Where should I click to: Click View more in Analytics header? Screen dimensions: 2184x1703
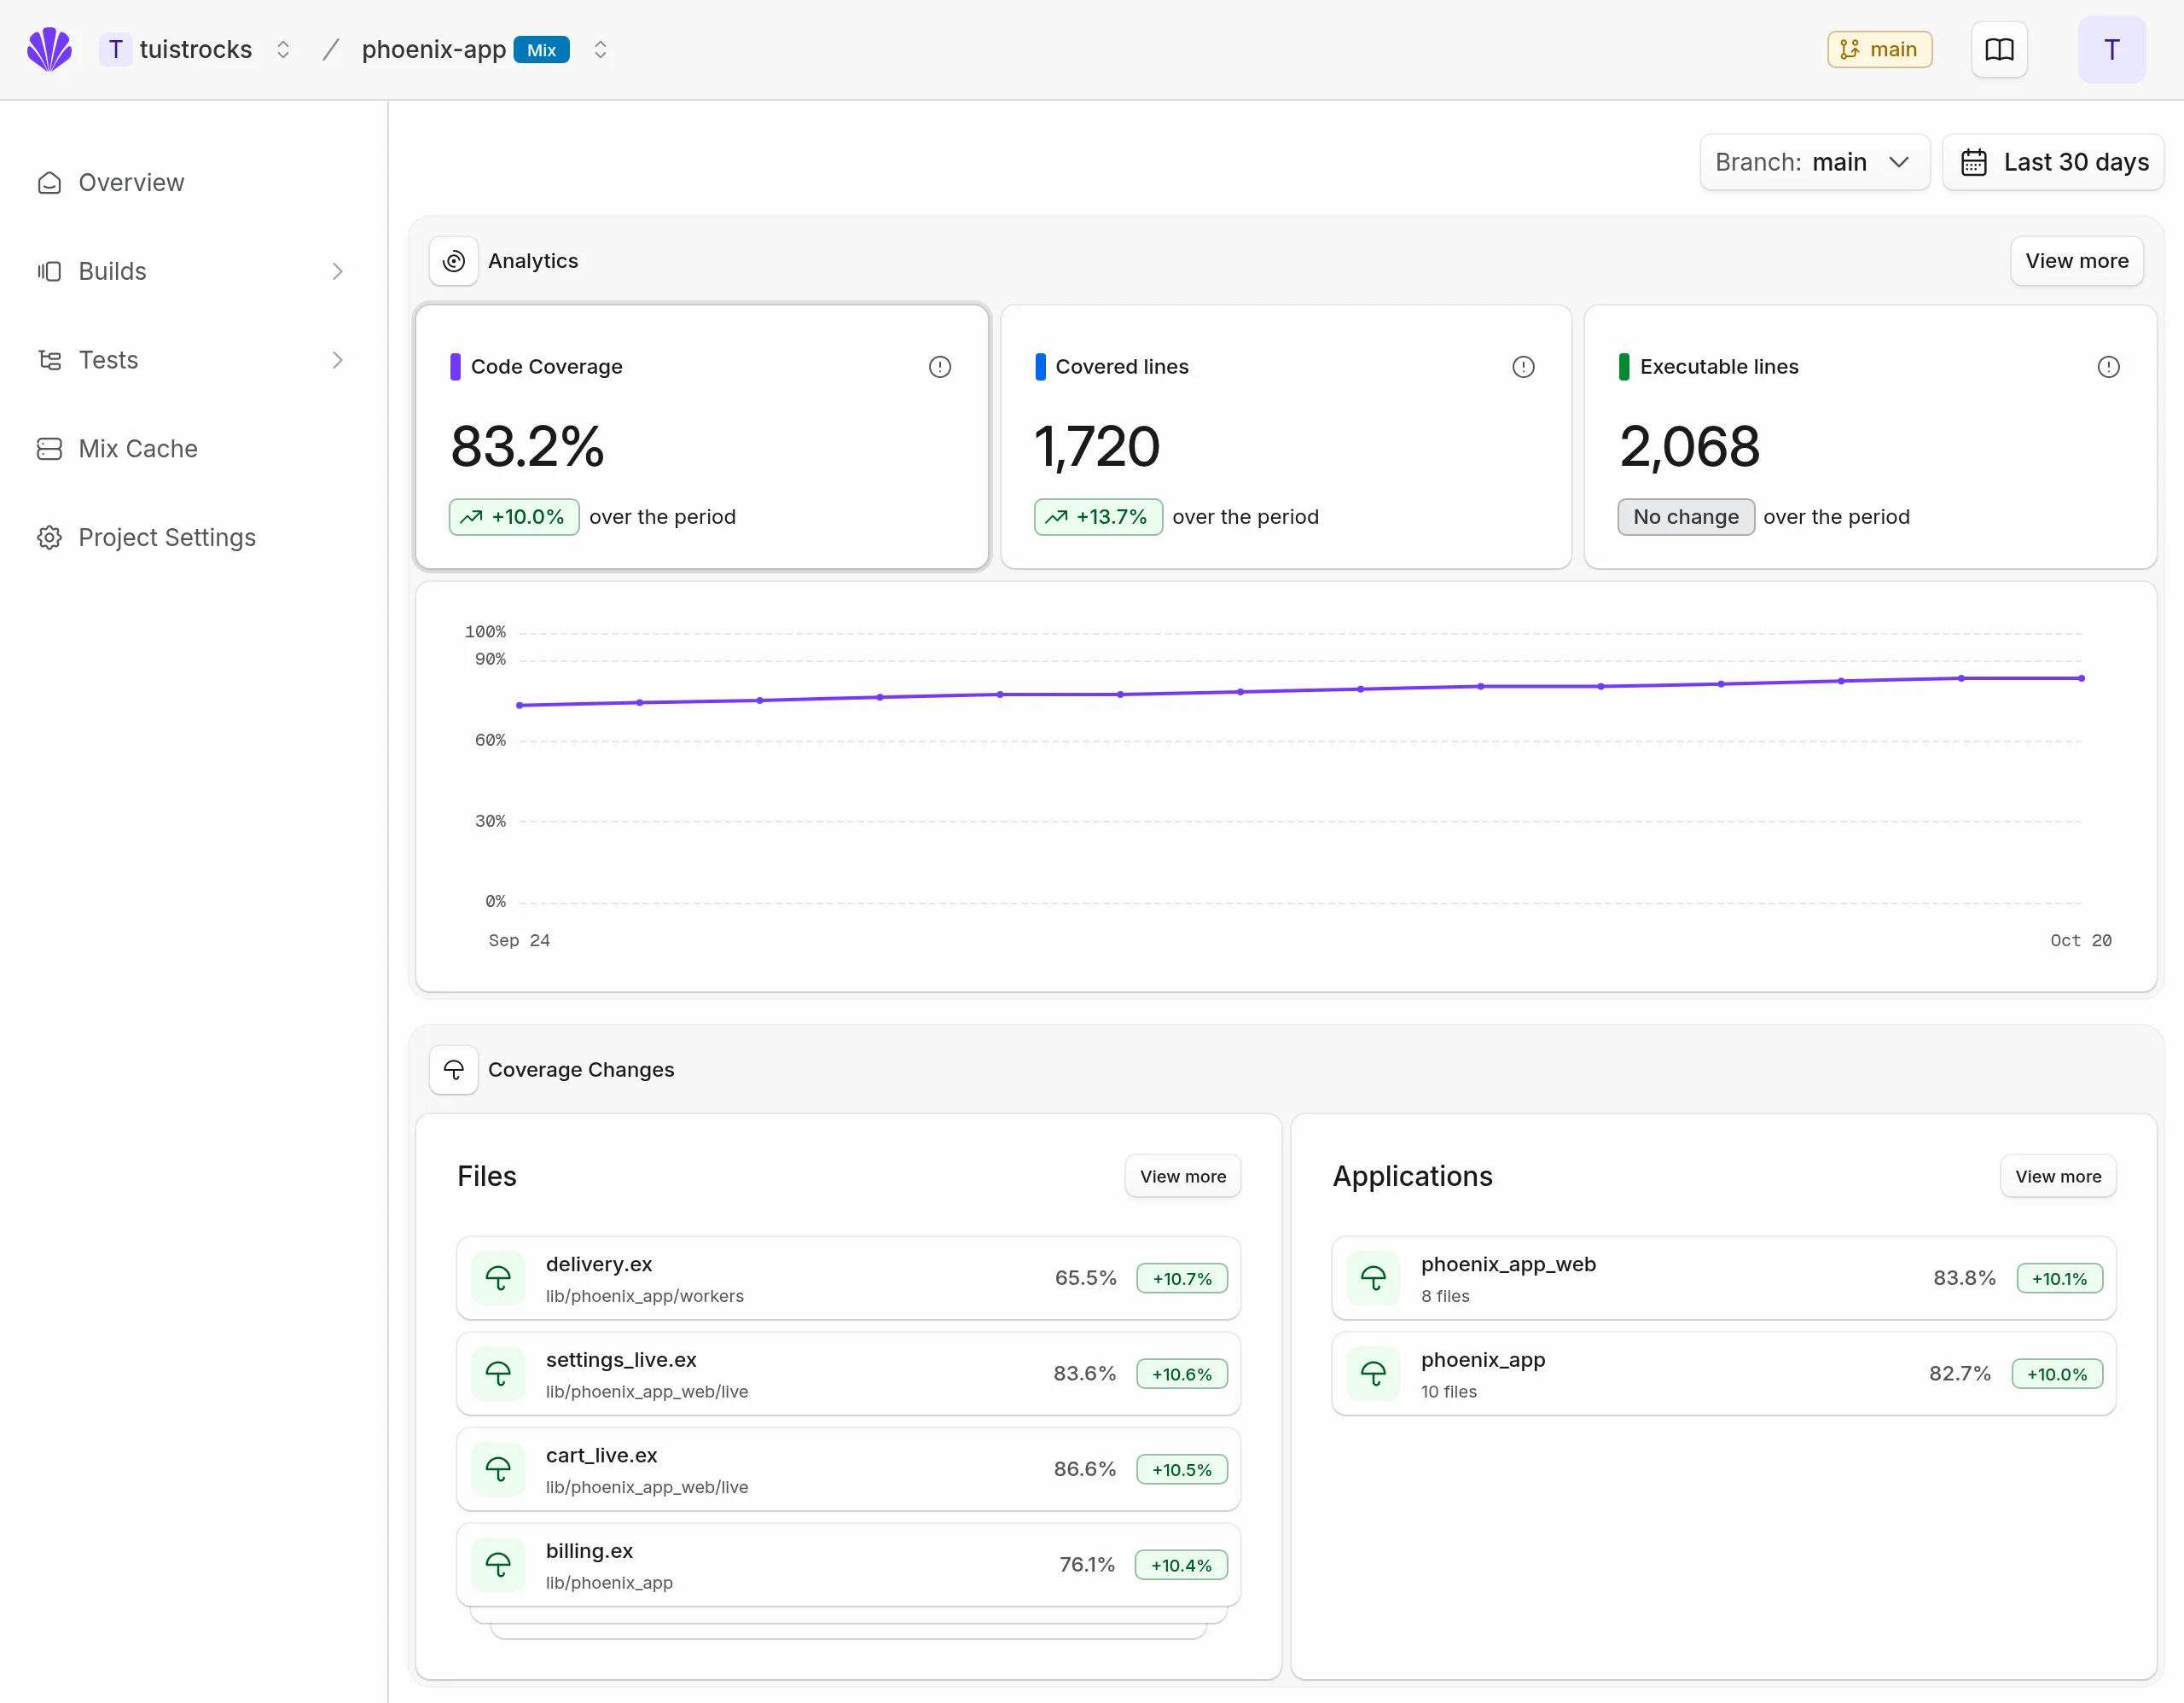(x=2076, y=261)
